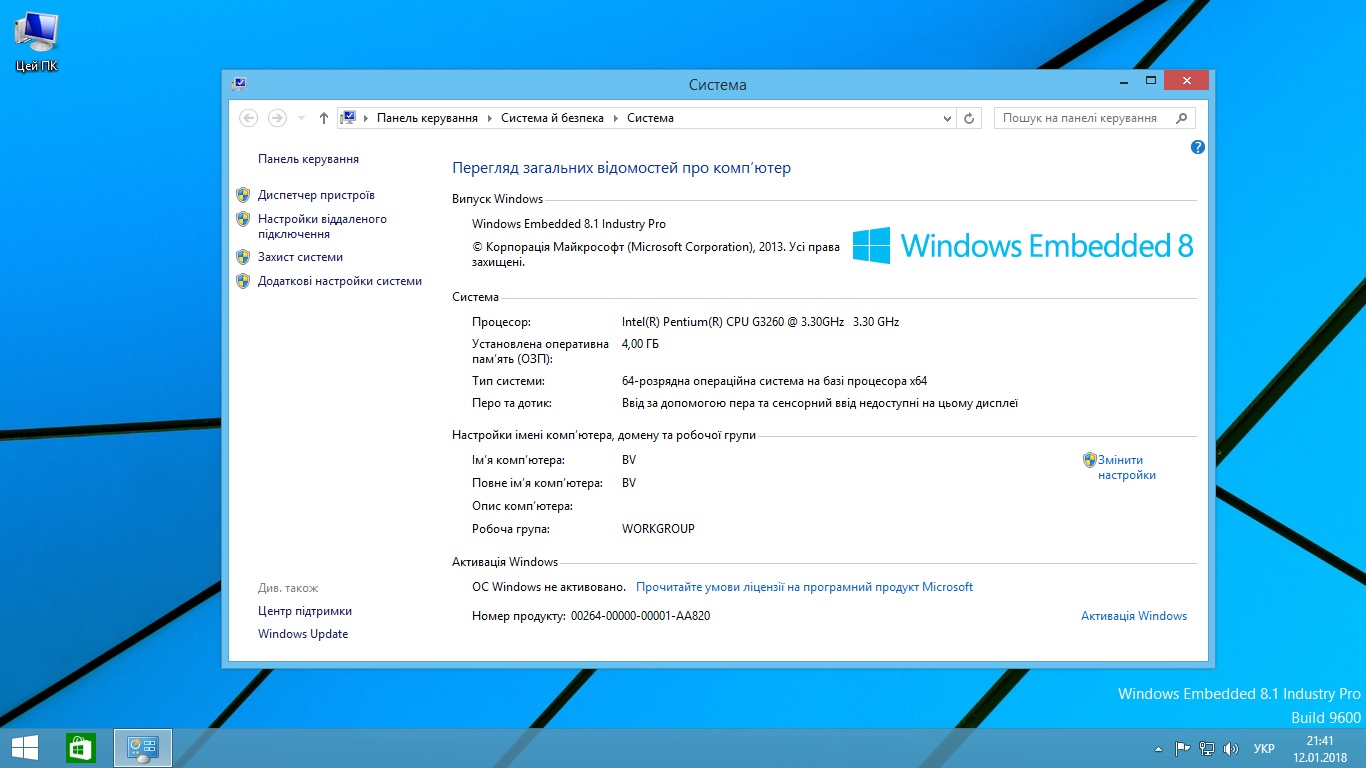Click the Перегляд загальних відомостей heading

(x=622, y=168)
